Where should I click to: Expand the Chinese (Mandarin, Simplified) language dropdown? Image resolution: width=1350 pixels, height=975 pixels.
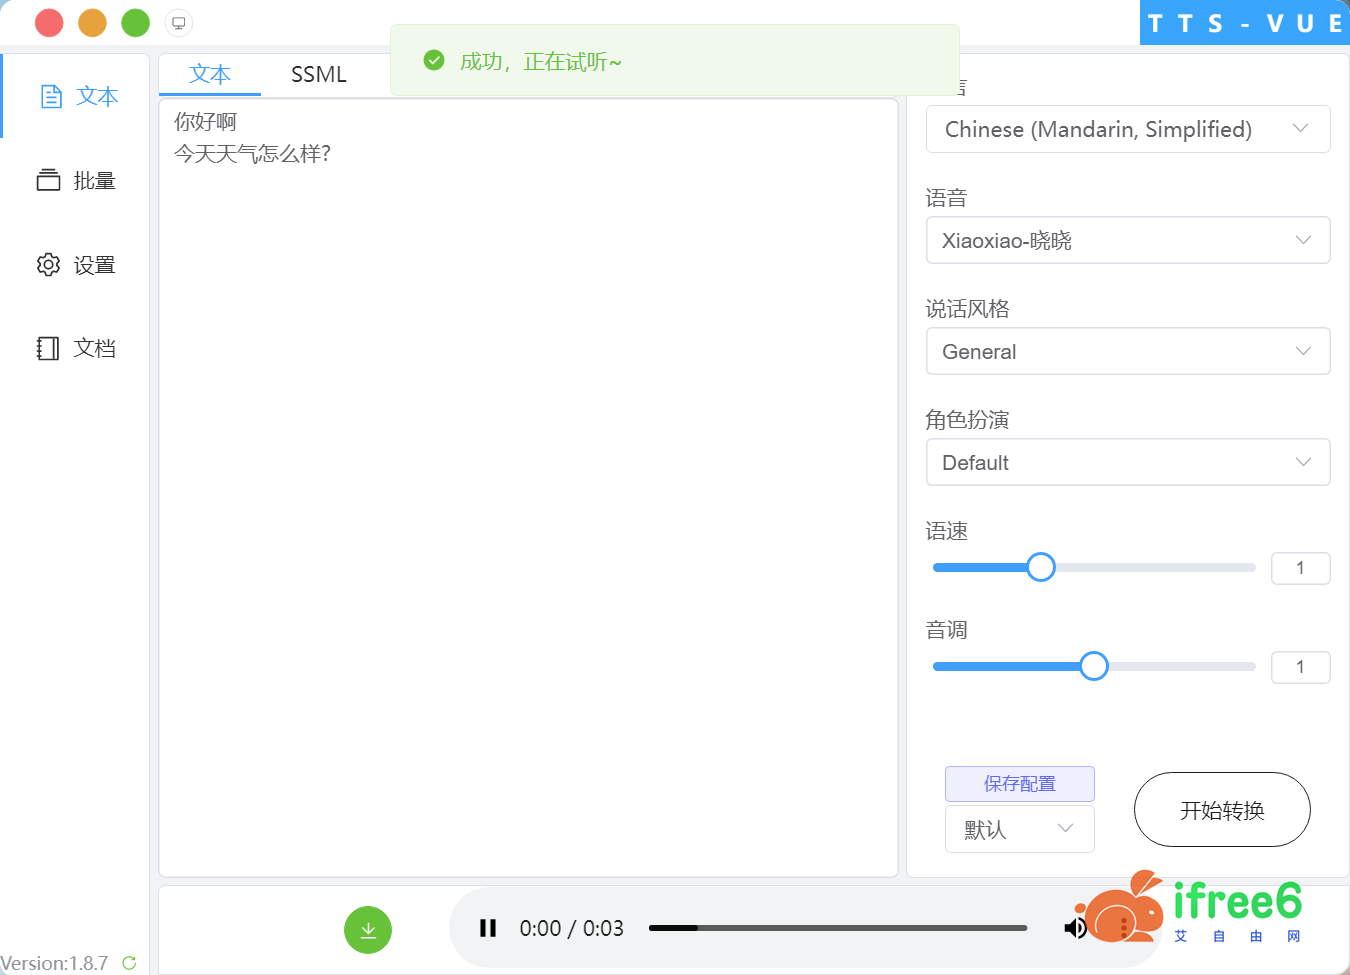click(x=1127, y=129)
